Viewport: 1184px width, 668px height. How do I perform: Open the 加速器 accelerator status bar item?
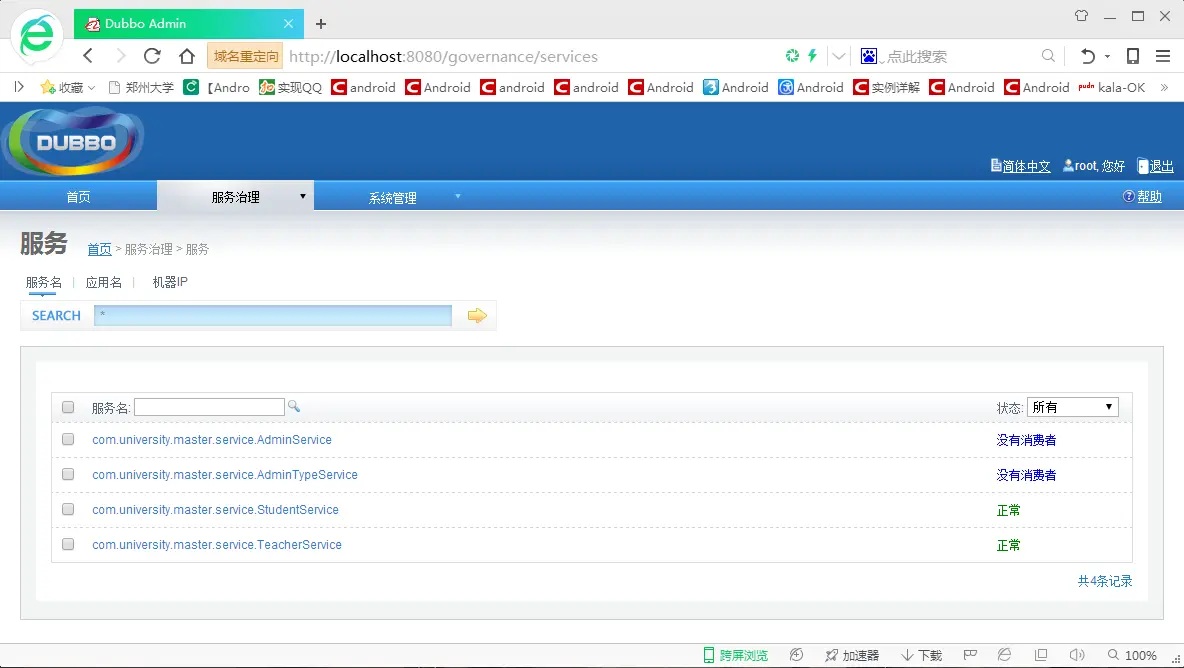[852, 655]
